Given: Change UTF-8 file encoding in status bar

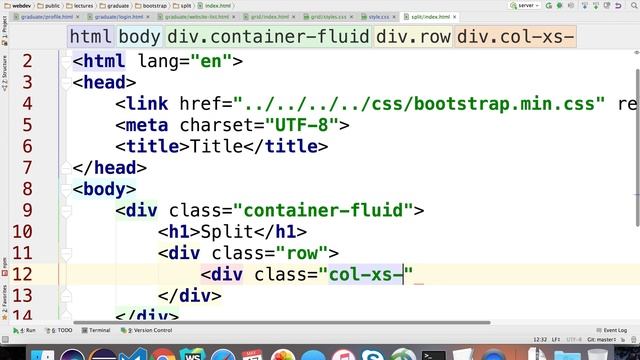Looking at the screenshot, I should tap(574, 340).
